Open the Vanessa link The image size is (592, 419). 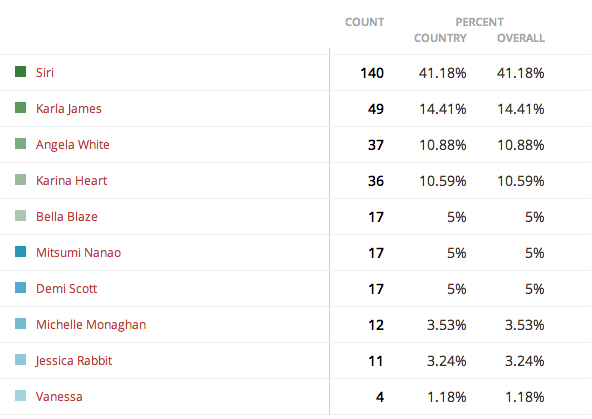pos(59,397)
